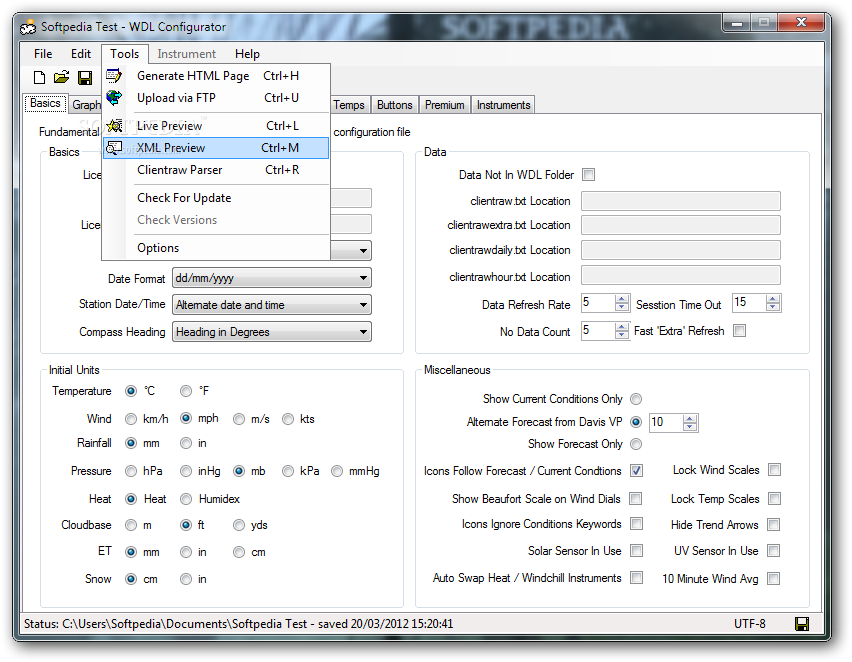Select kts wind unit

[x=288, y=419]
